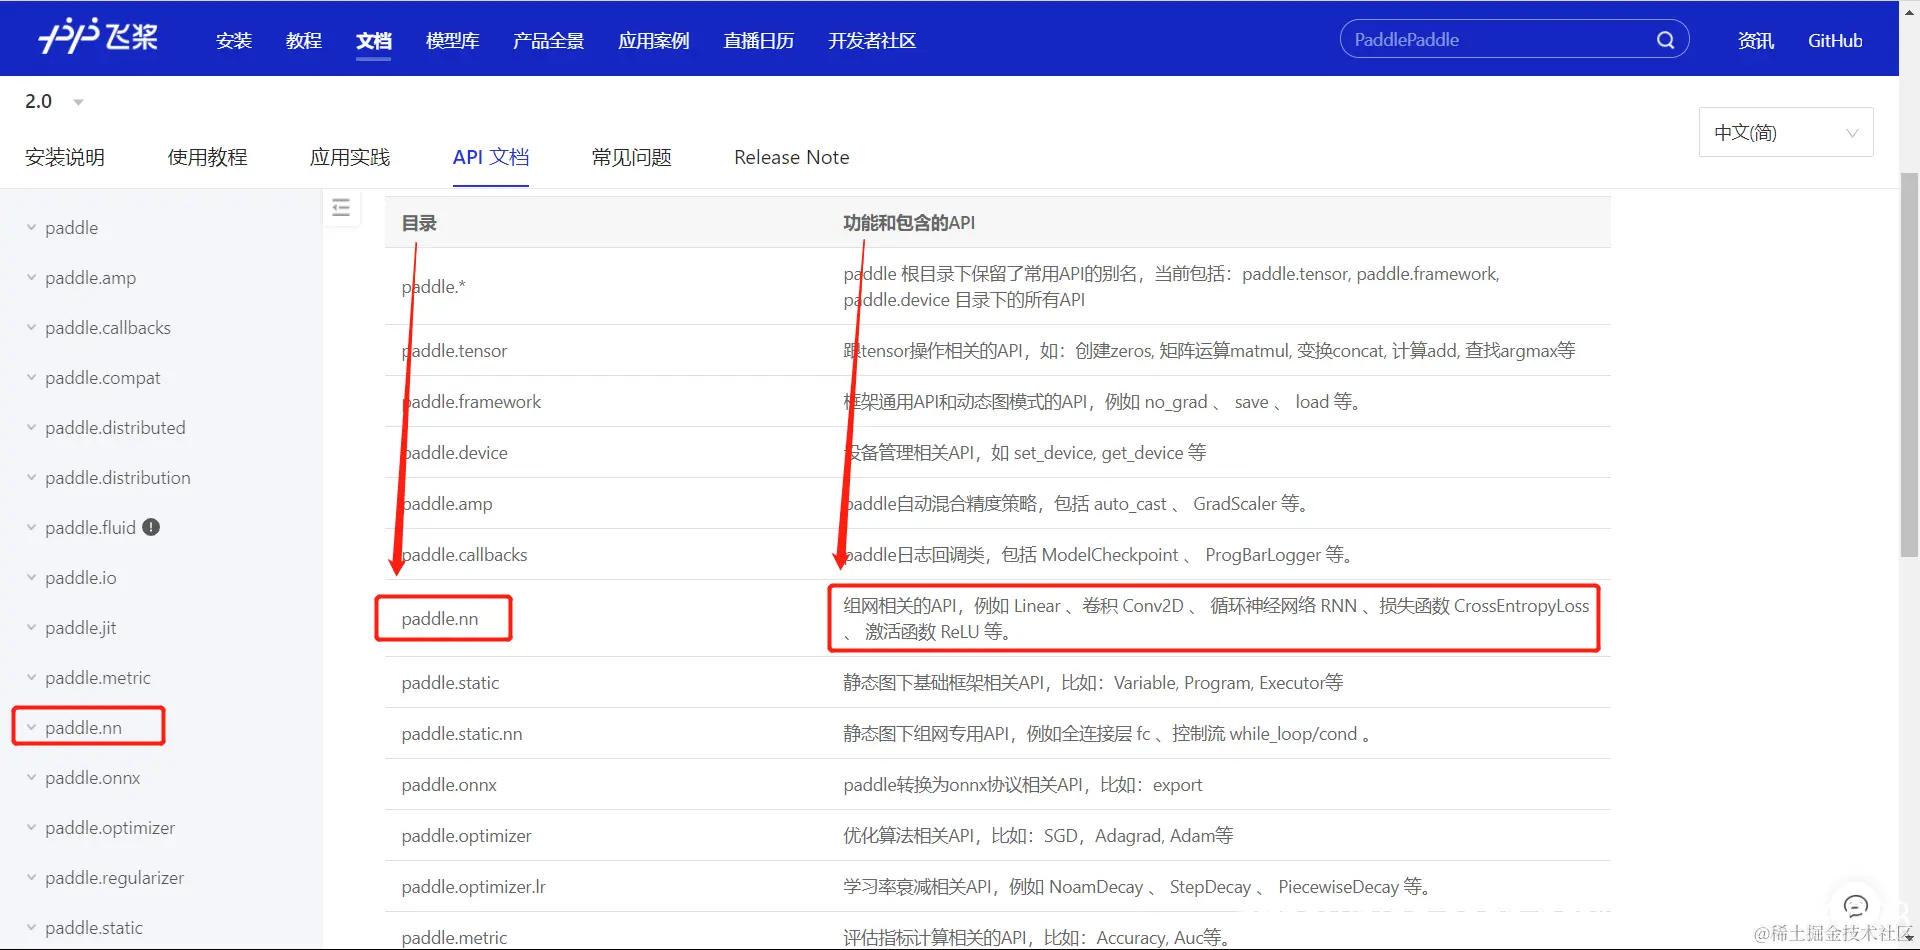Collapse the paddle.nn entry's chevron in sidebar
Viewport: 1920px width, 950px height.
(x=30, y=727)
